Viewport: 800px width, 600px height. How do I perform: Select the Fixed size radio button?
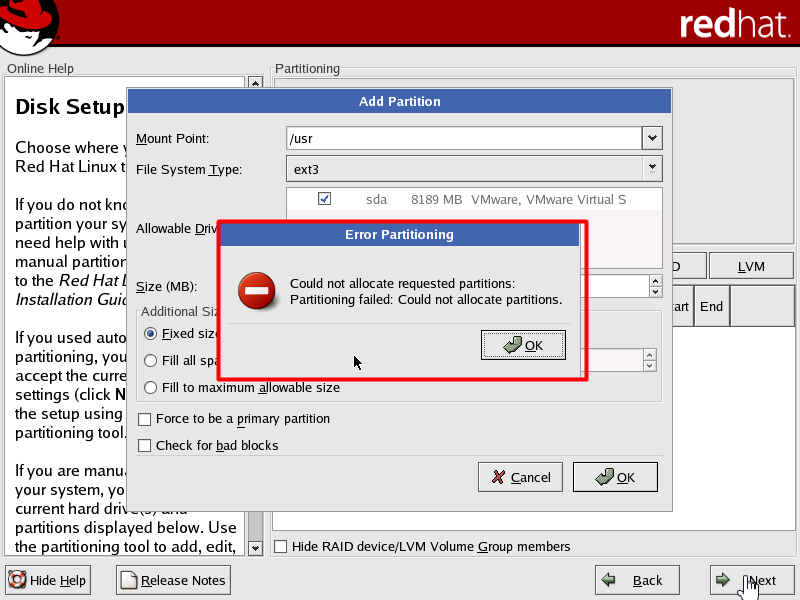pos(150,334)
